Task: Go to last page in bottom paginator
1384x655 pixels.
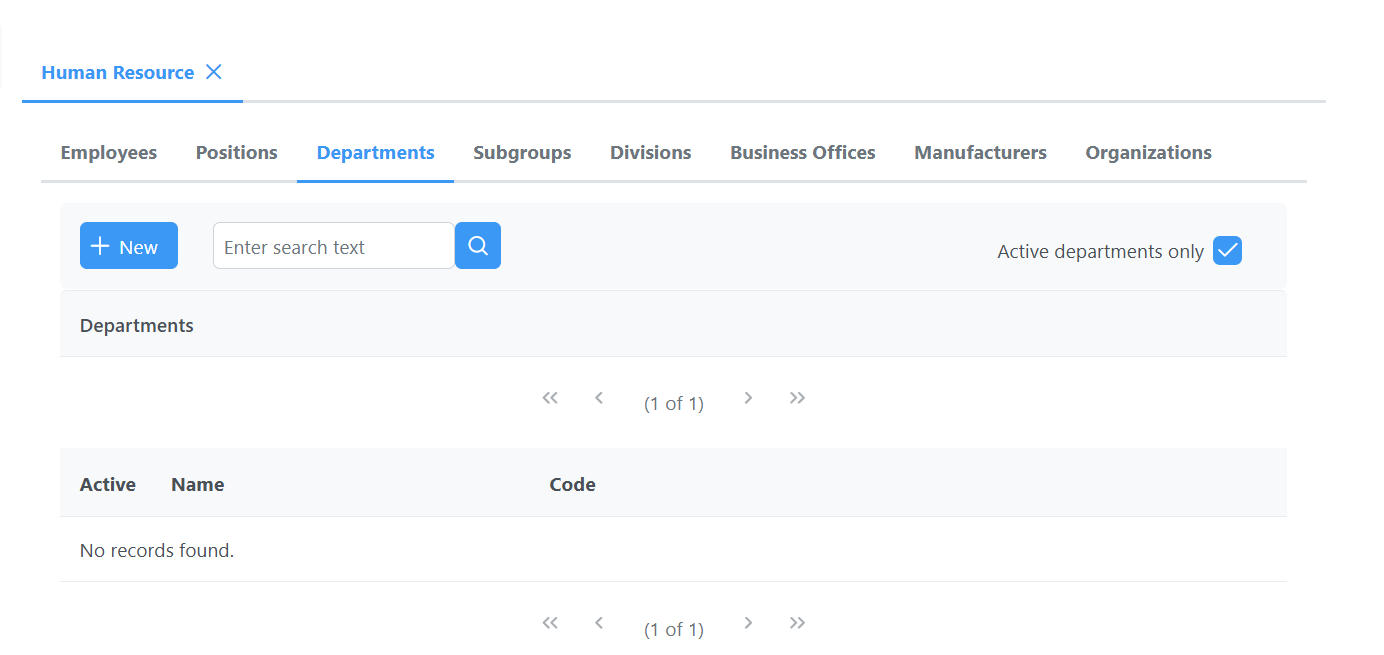Action: coord(797,623)
